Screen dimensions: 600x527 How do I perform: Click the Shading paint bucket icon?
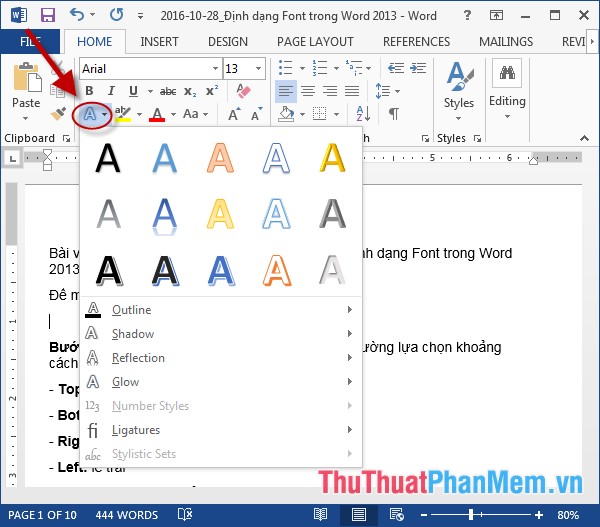(x=286, y=114)
